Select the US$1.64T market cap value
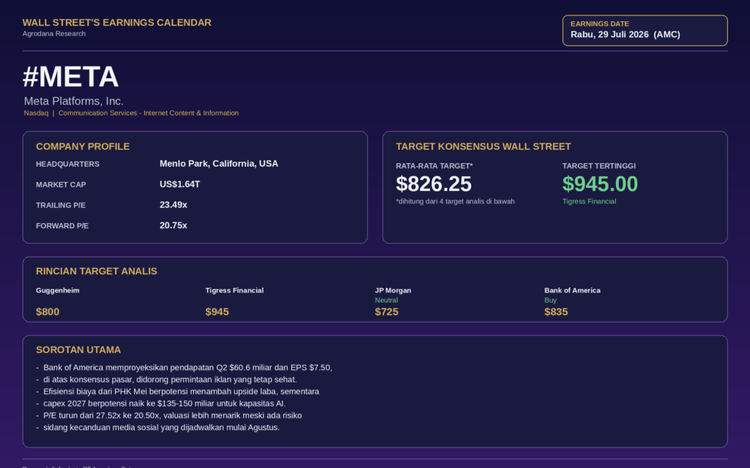 click(180, 184)
